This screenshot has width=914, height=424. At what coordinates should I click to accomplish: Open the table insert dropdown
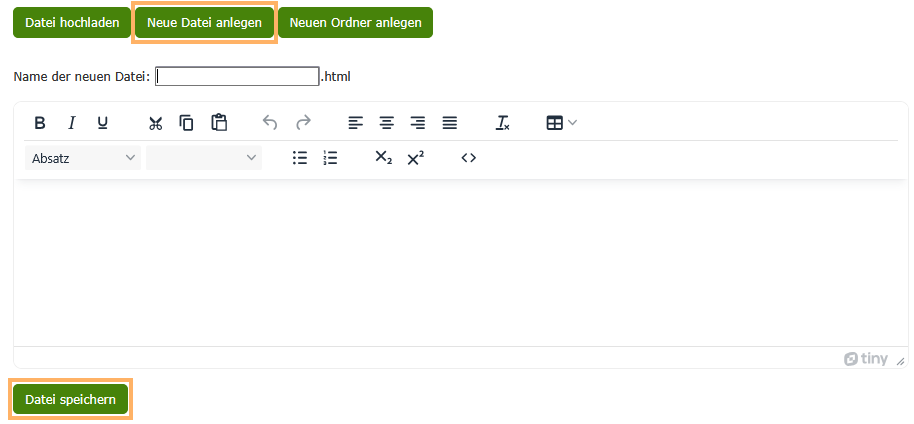coord(561,123)
